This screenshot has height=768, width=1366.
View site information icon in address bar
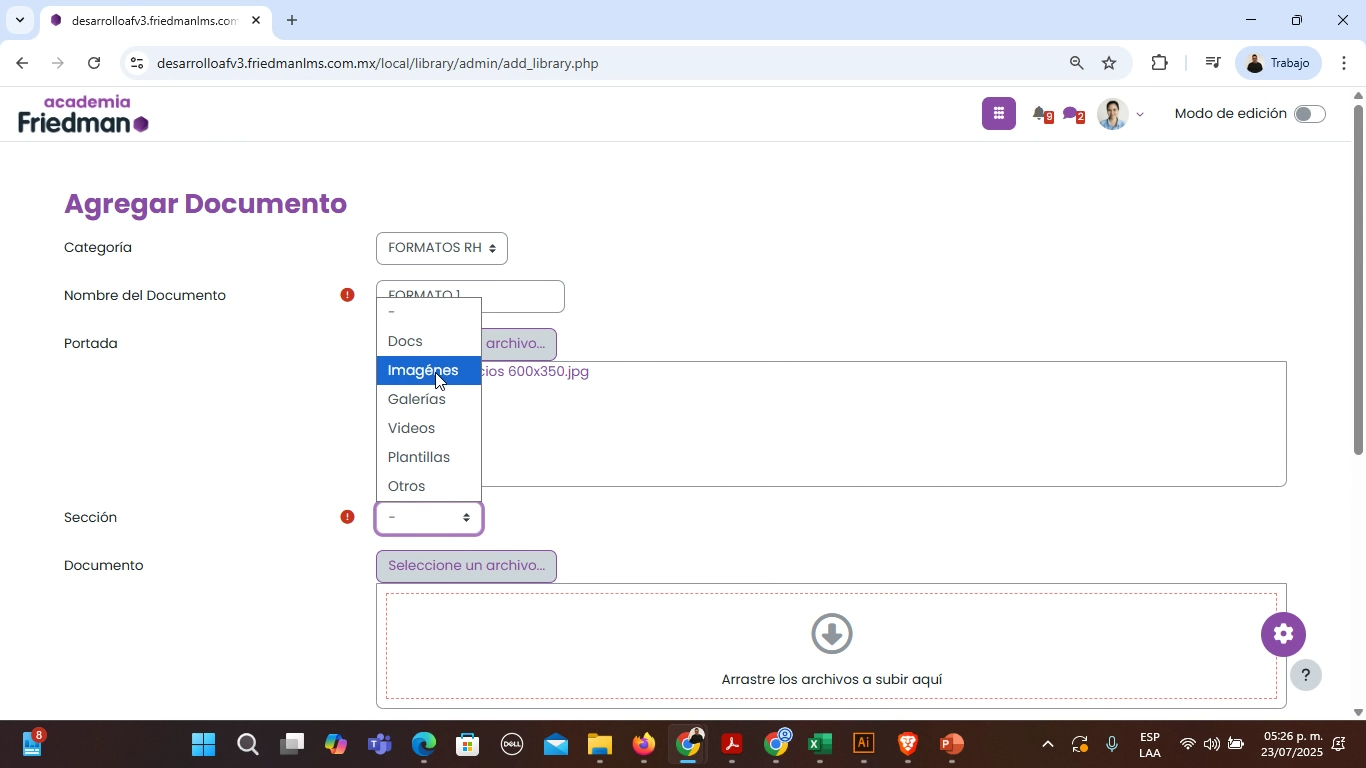137,63
